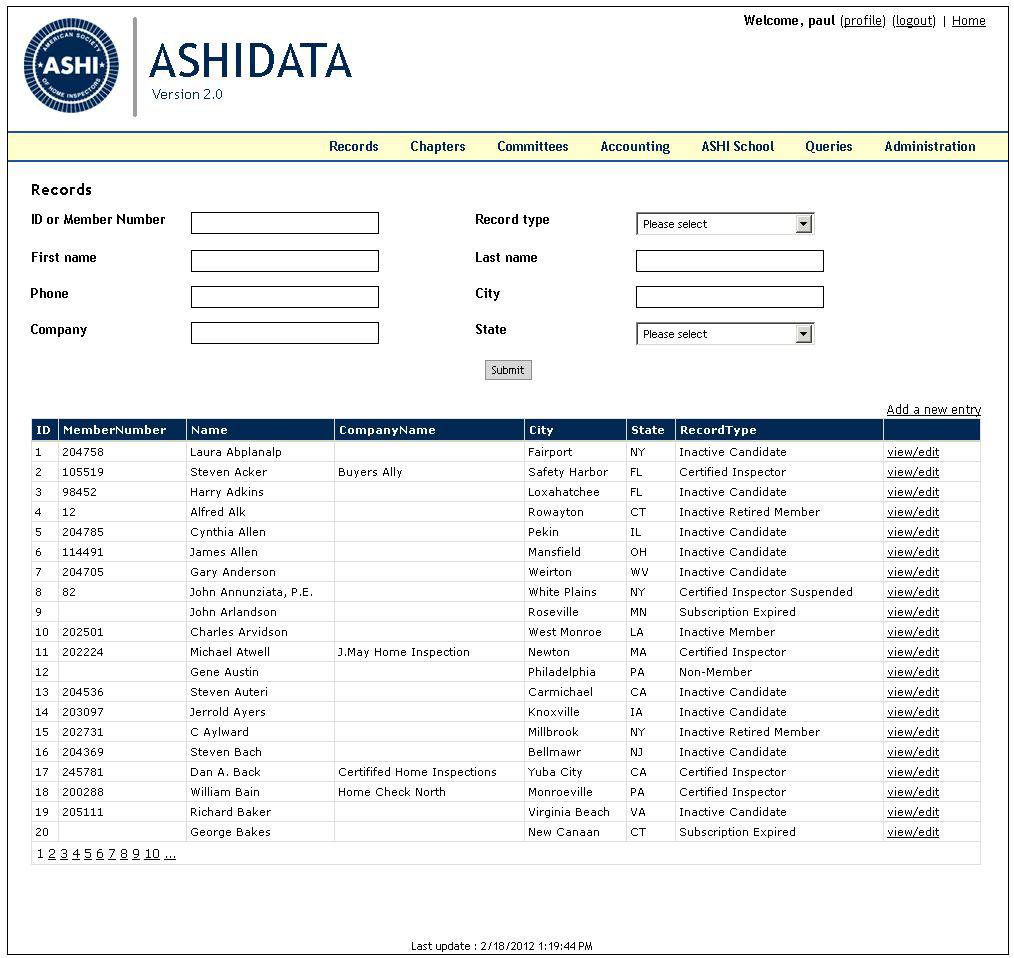The image size is (1014, 958).
Task: Open view/edit for Dan A. Back
Action: pos(912,773)
